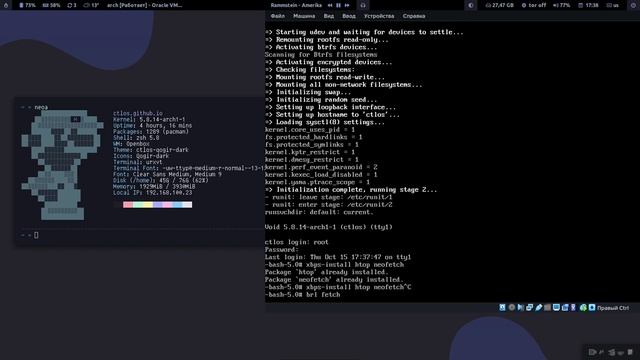
Task: Click the 'Kernel: 5.8.14-arch1-1' line
Action: (149, 120)
